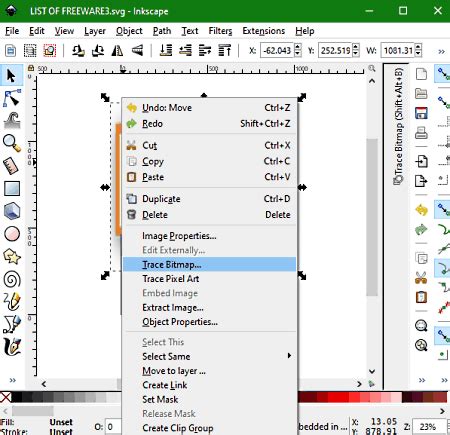Select the Spiral tool

coord(11,279)
